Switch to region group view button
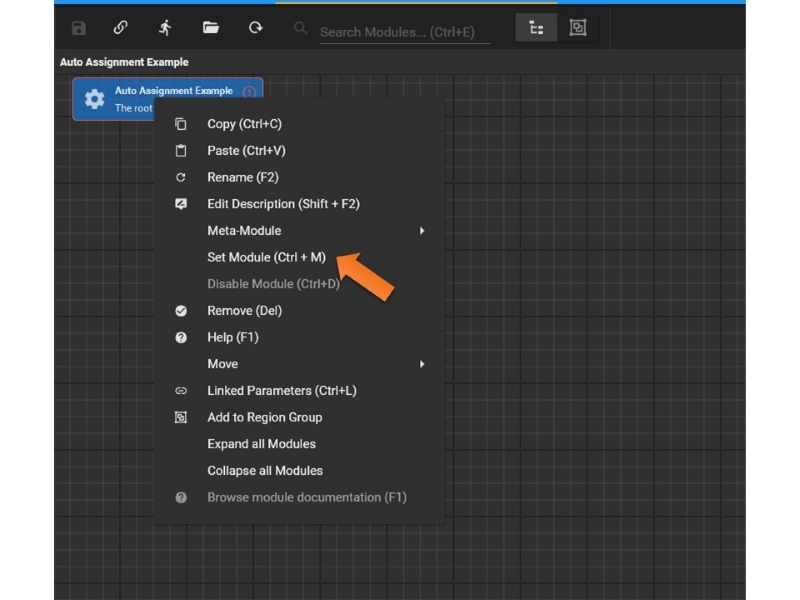 coord(578,28)
